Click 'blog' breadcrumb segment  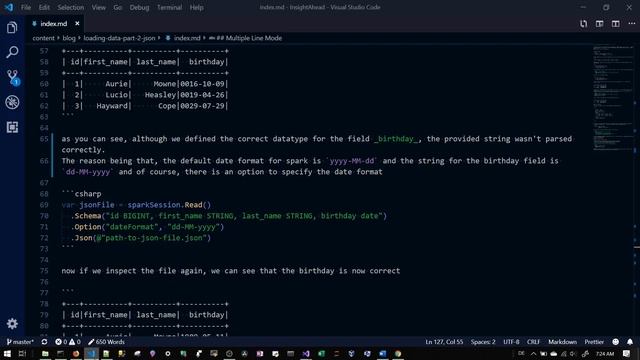pyautogui.click(x=69, y=38)
